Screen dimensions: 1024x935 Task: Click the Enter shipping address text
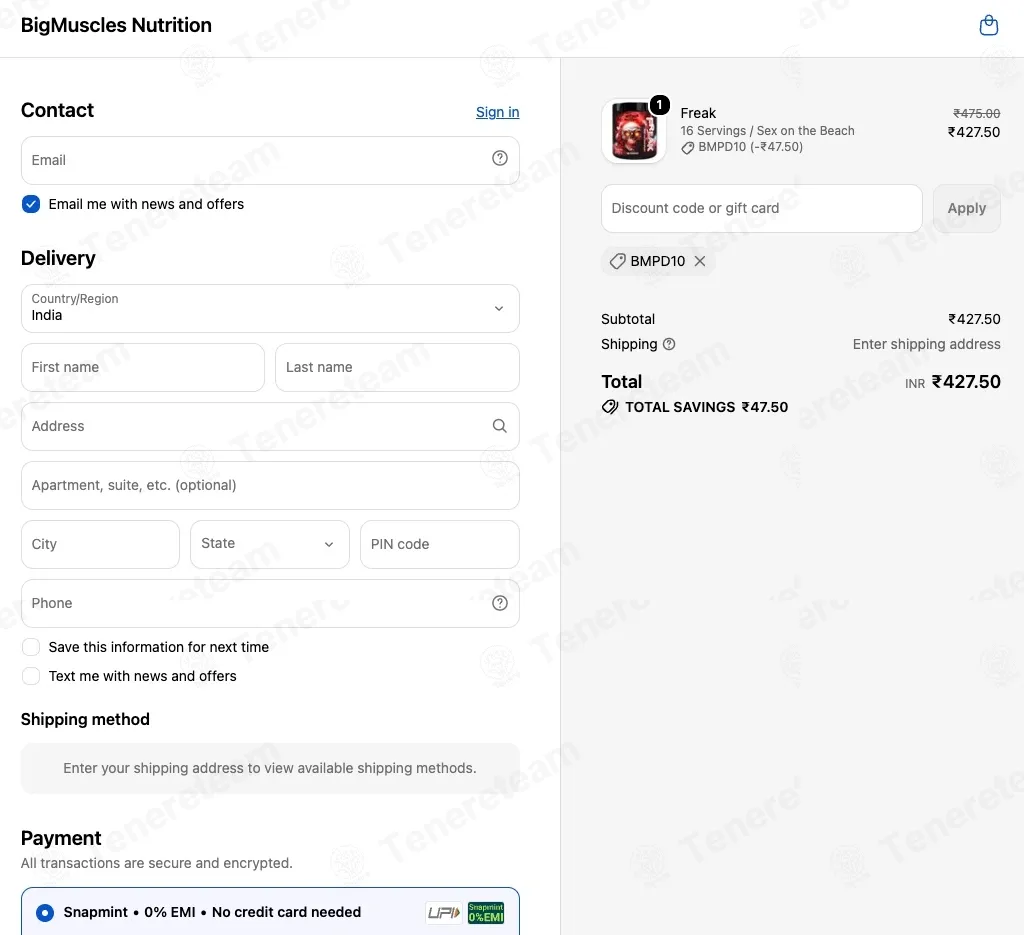coord(926,344)
